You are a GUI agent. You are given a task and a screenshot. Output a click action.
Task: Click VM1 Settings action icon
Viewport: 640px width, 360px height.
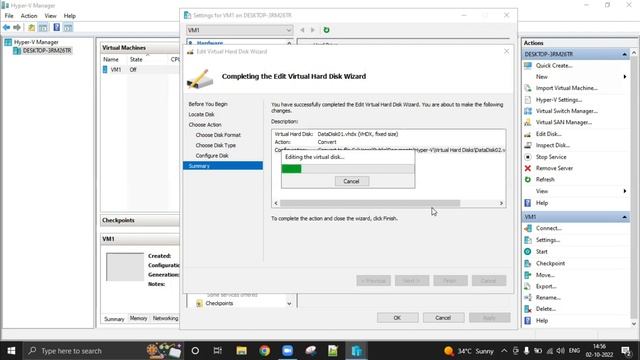[x=528, y=240]
